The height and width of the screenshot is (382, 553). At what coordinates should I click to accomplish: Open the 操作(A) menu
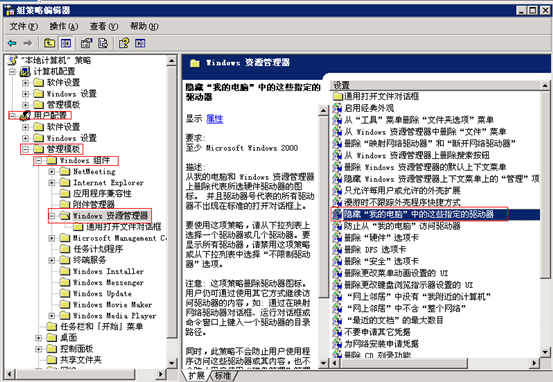[63, 26]
